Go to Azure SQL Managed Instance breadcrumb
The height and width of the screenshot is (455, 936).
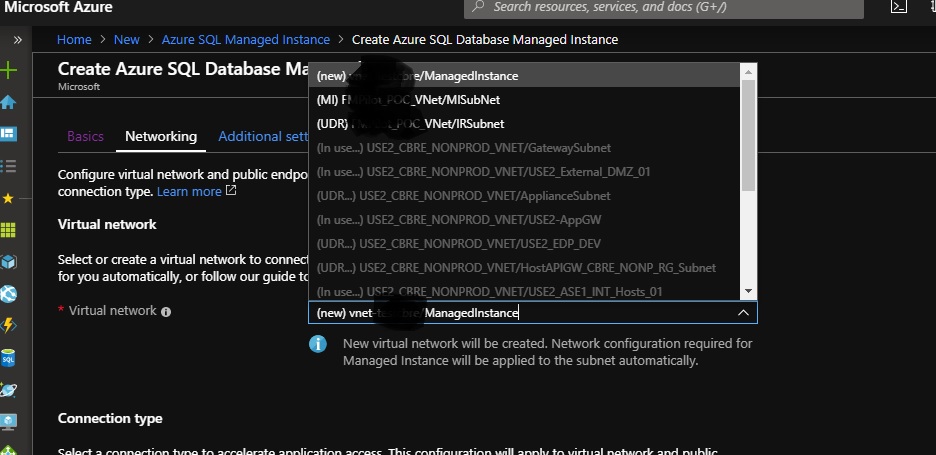coord(245,40)
